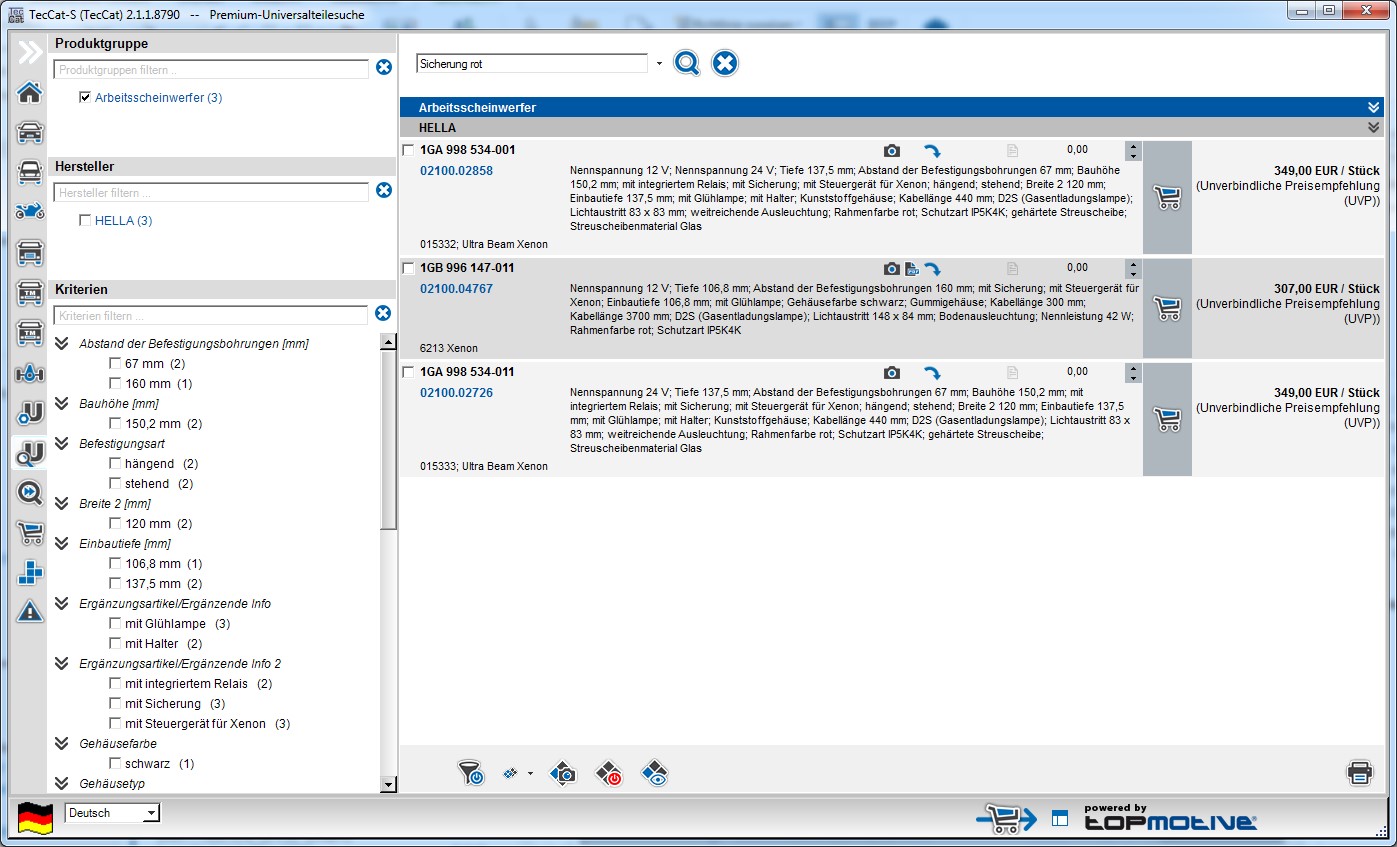Focus the Kriterien filtern input
Viewport: 1397px width, 847px height.
point(211,315)
